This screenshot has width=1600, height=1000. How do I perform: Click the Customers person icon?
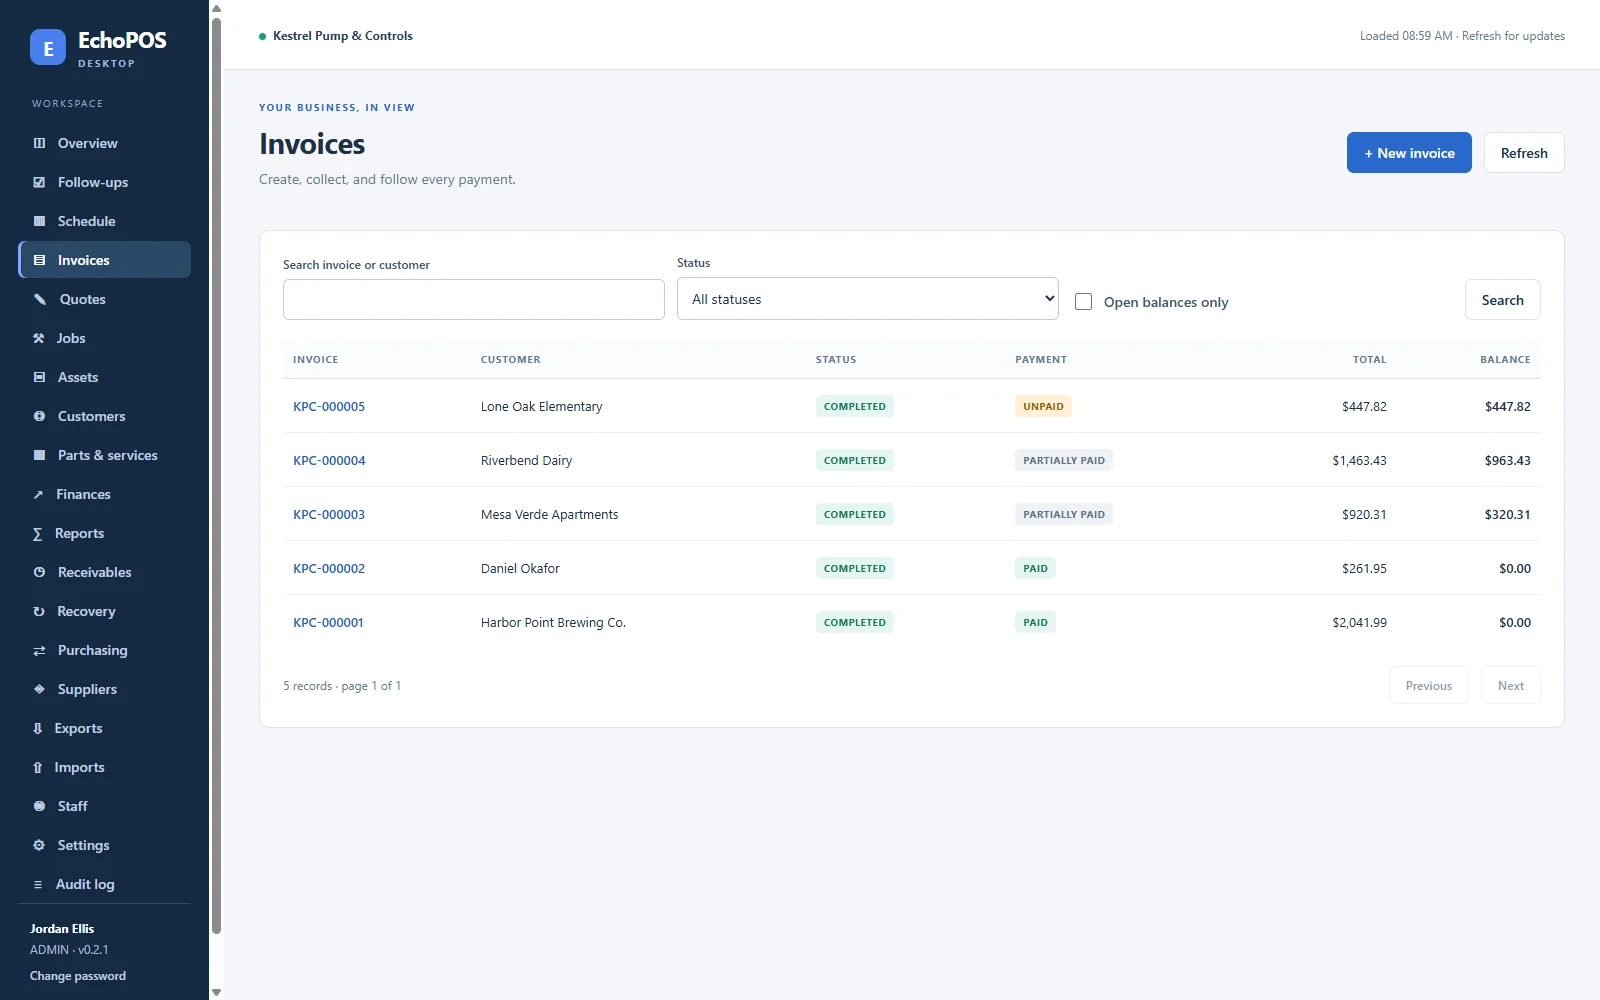39,416
